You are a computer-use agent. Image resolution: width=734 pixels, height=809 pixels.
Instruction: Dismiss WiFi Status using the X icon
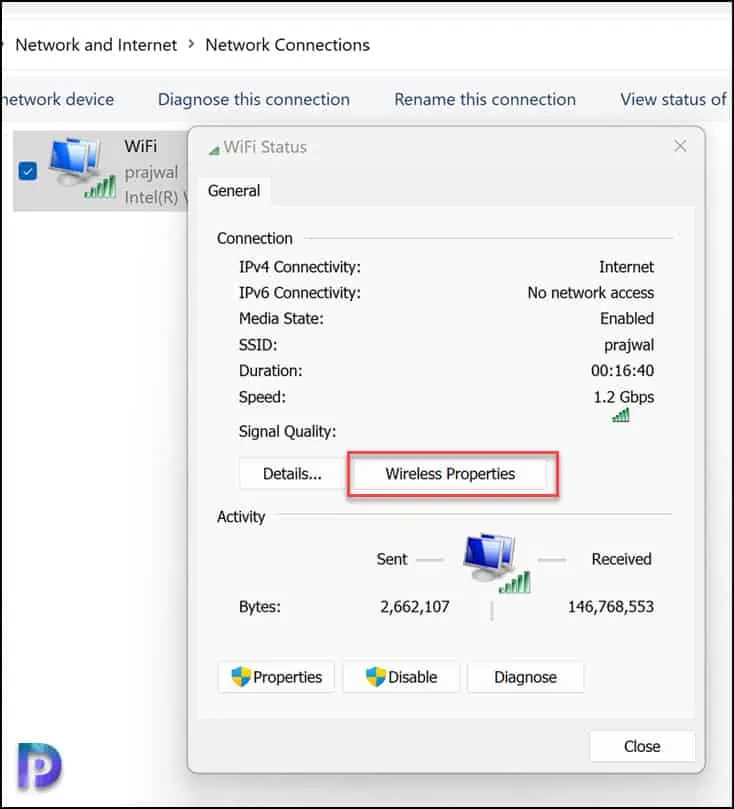click(x=680, y=146)
